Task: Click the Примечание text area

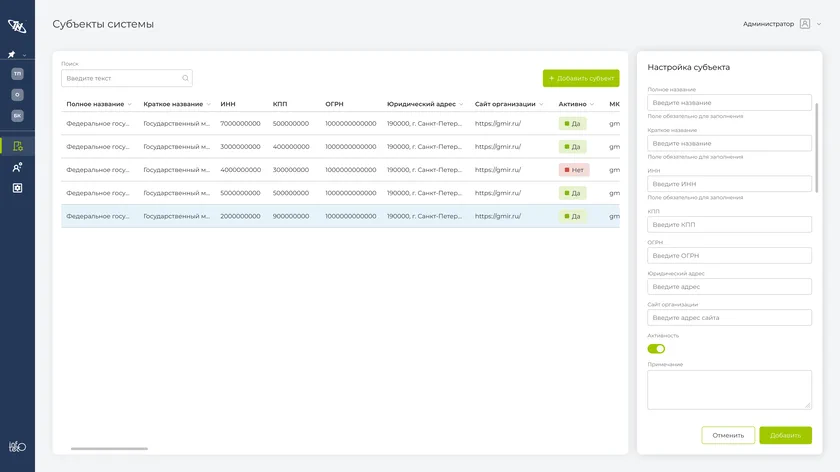Action: (x=729, y=389)
